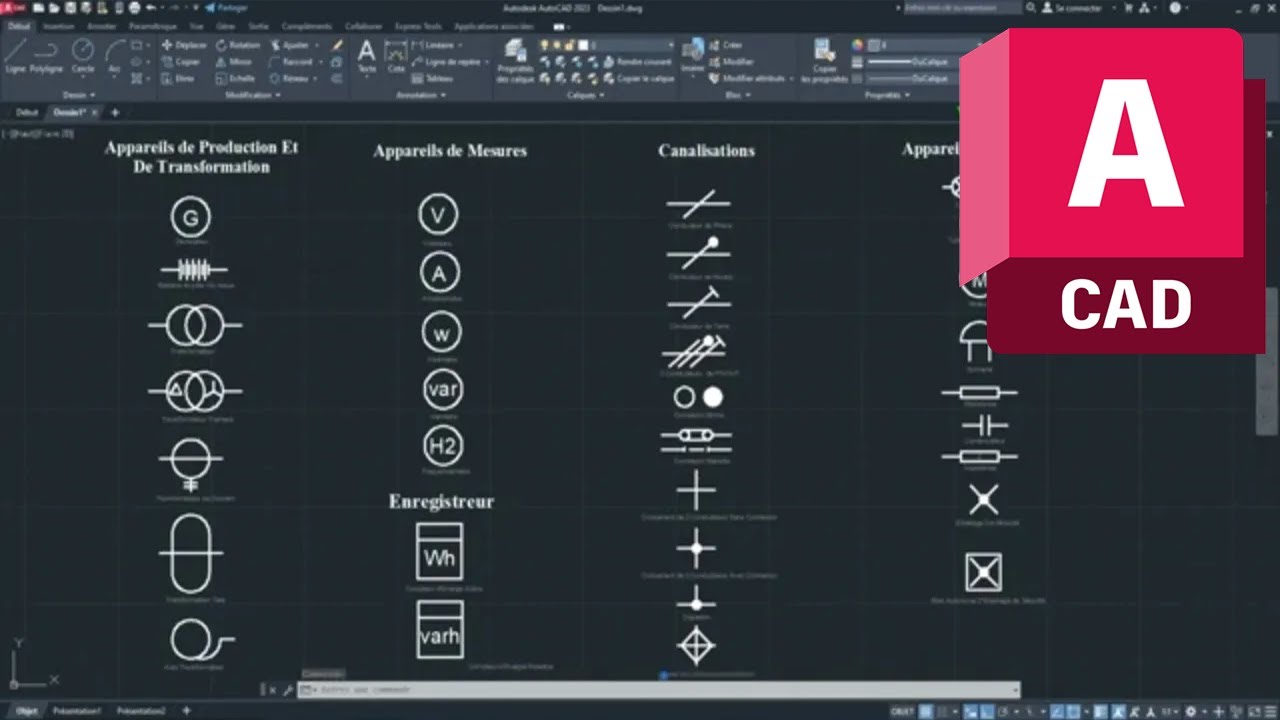Add a new drawing tab with plus button

[115, 112]
